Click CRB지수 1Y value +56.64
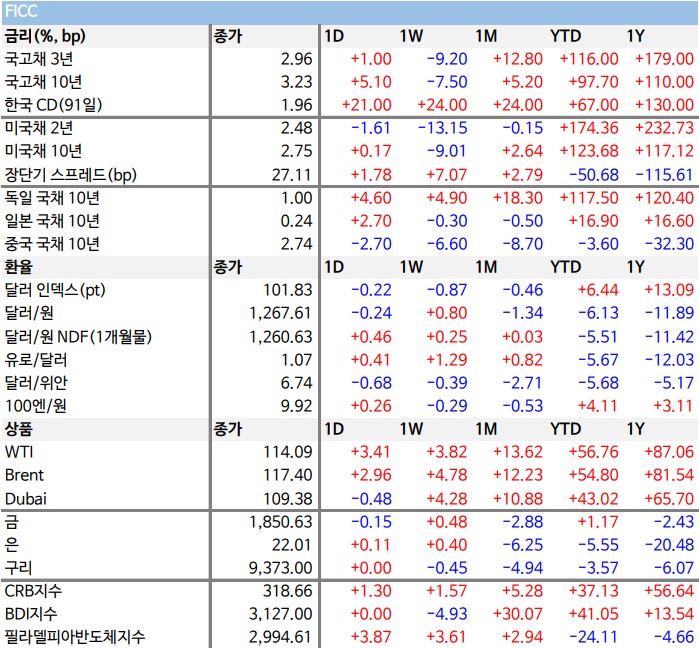This screenshot has height=648, width=699. tap(669, 591)
